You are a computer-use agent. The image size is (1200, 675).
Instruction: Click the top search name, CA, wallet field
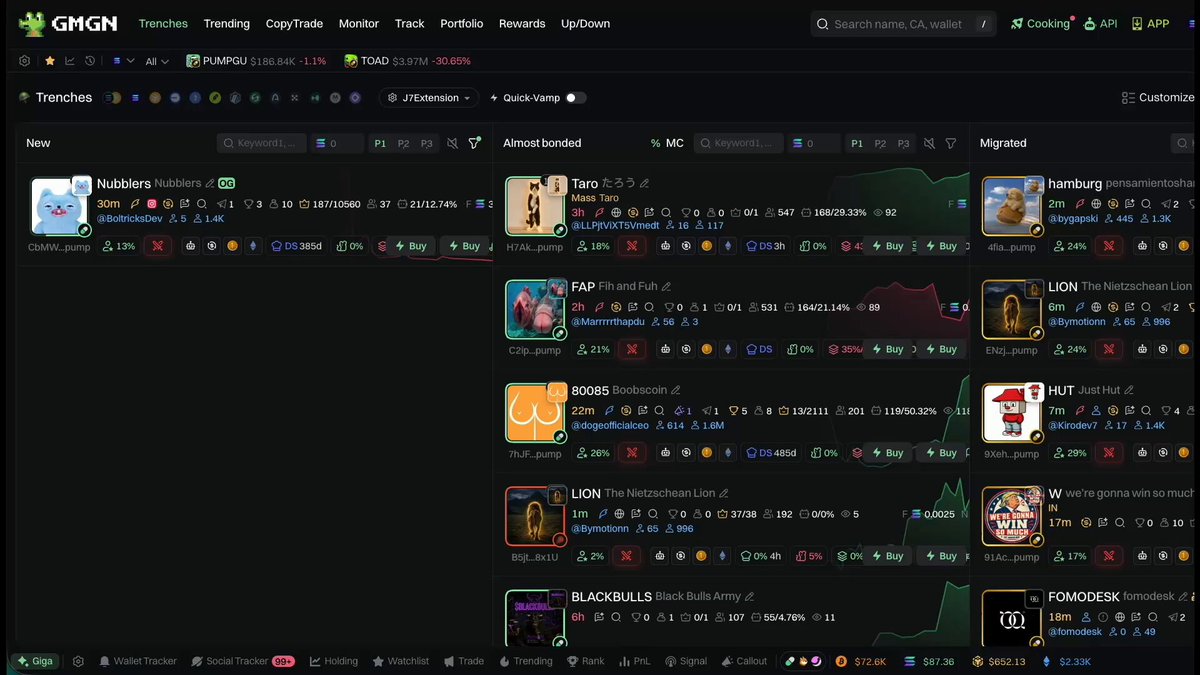(903, 24)
